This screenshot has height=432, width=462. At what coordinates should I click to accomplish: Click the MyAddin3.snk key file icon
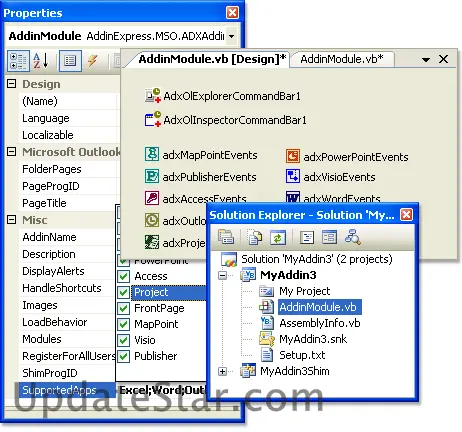click(x=267, y=339)
